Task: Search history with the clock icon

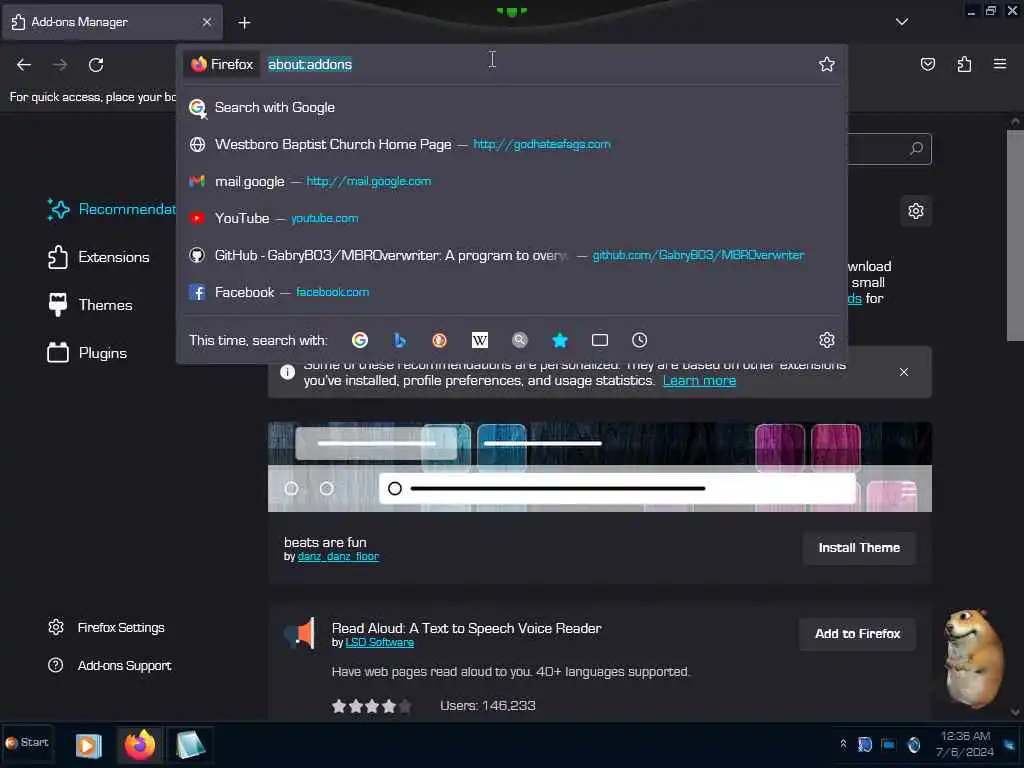Action: [x=639, y=340]
